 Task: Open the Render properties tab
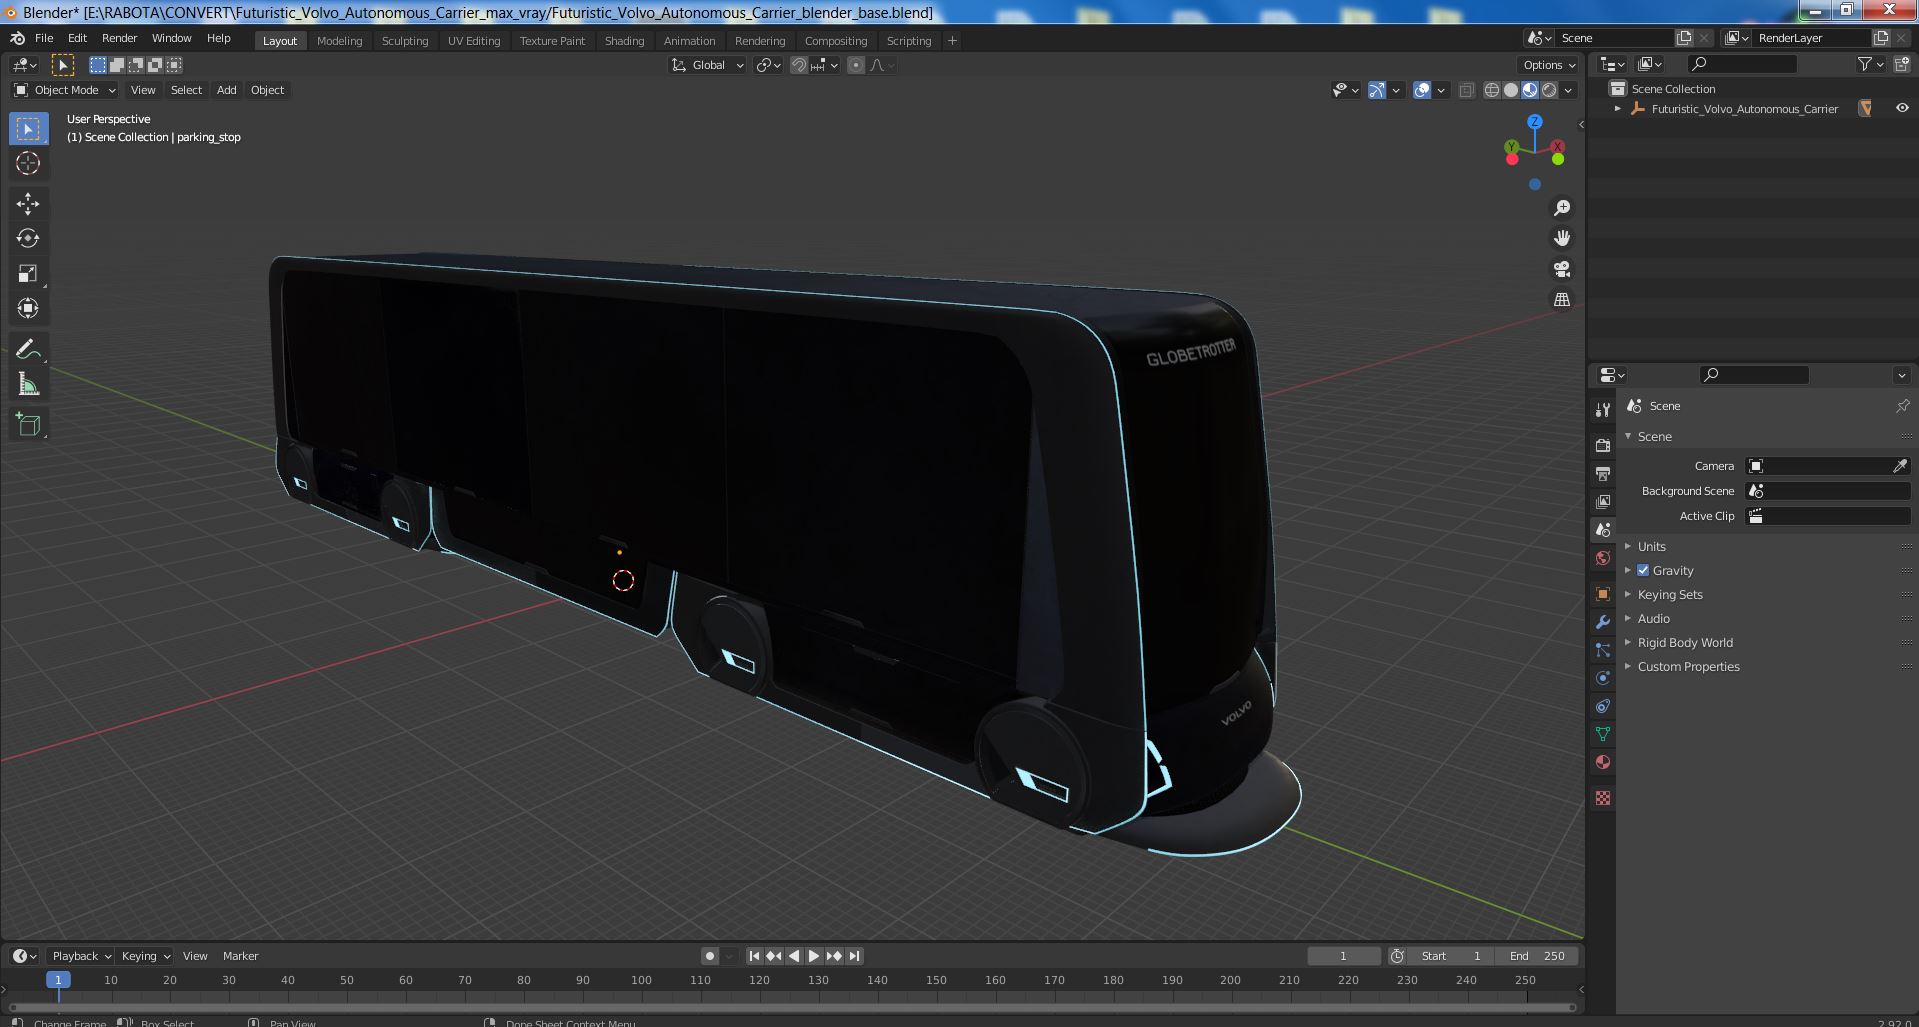click(1603, 445)
